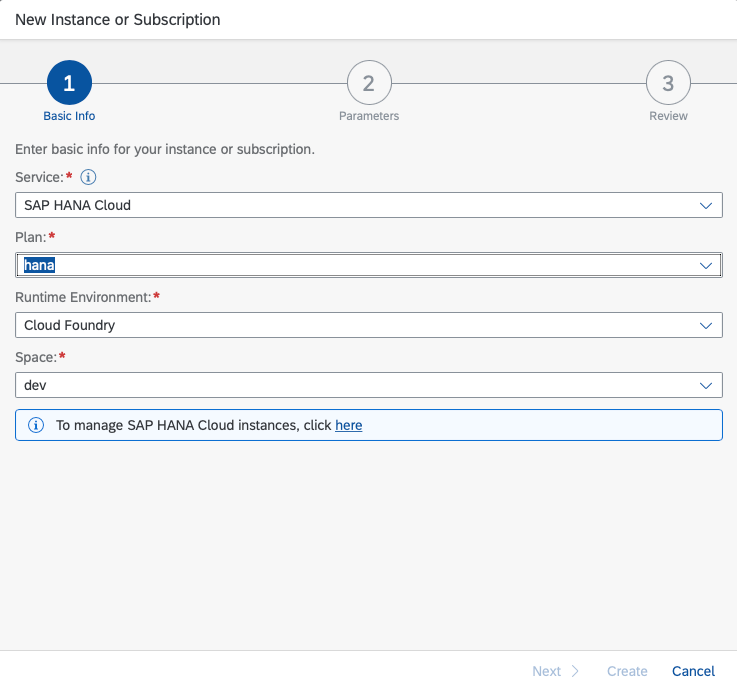The width and height of the screenshot is (737, 687).
Task: Click the Plan field containing hana
Action: click(368, 265)
